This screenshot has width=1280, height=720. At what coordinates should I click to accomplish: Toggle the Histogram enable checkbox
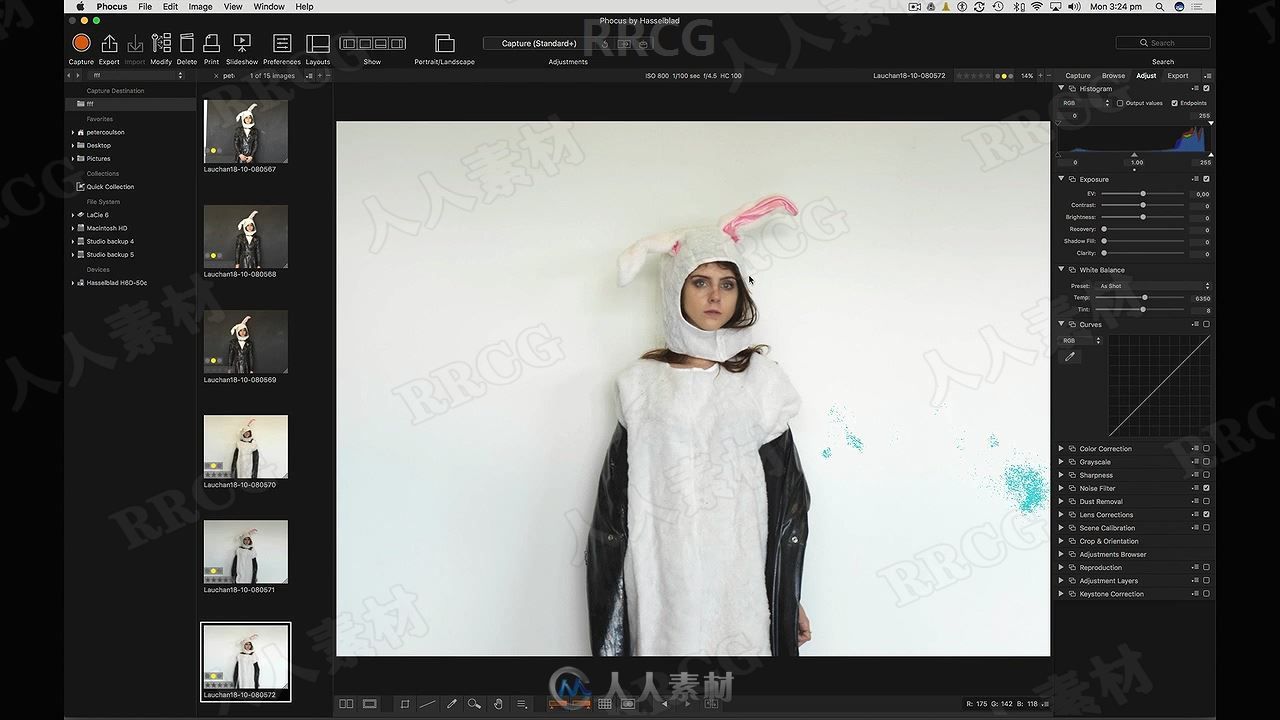[x=1206, y=88]
